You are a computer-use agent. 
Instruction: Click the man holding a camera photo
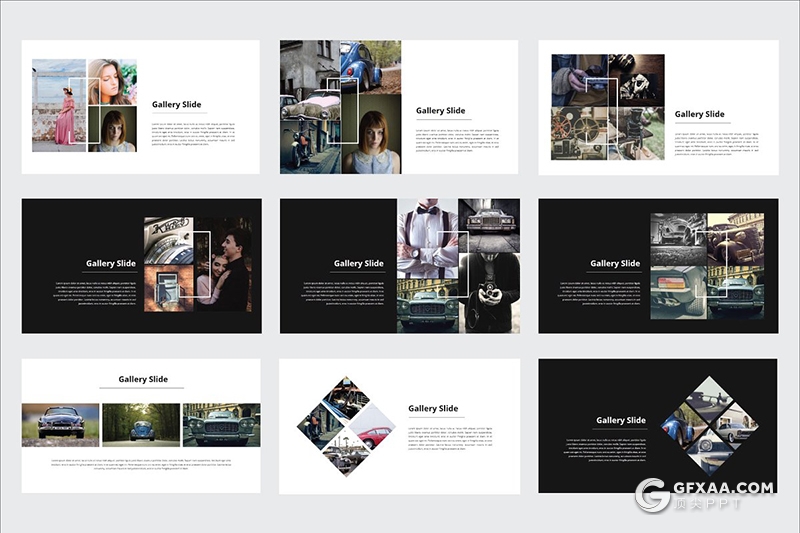click(489, 292)
